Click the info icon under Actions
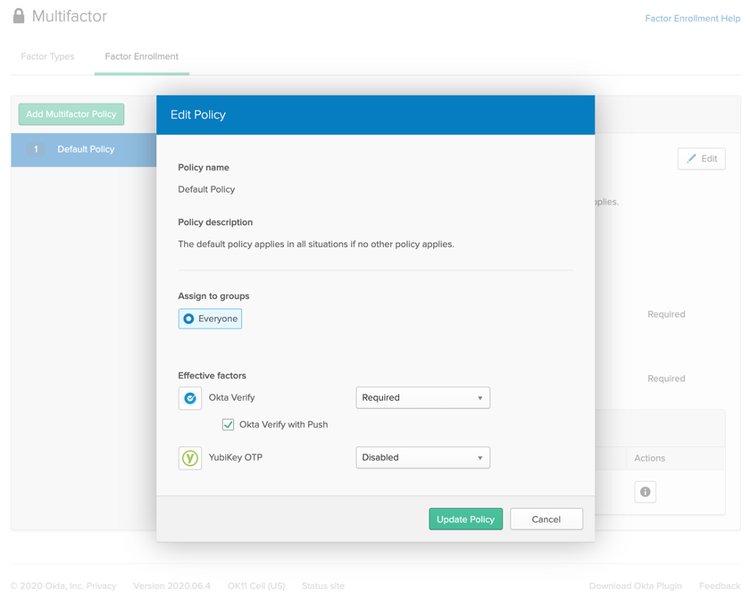This screenshot has height=606, width=750. 645,492
